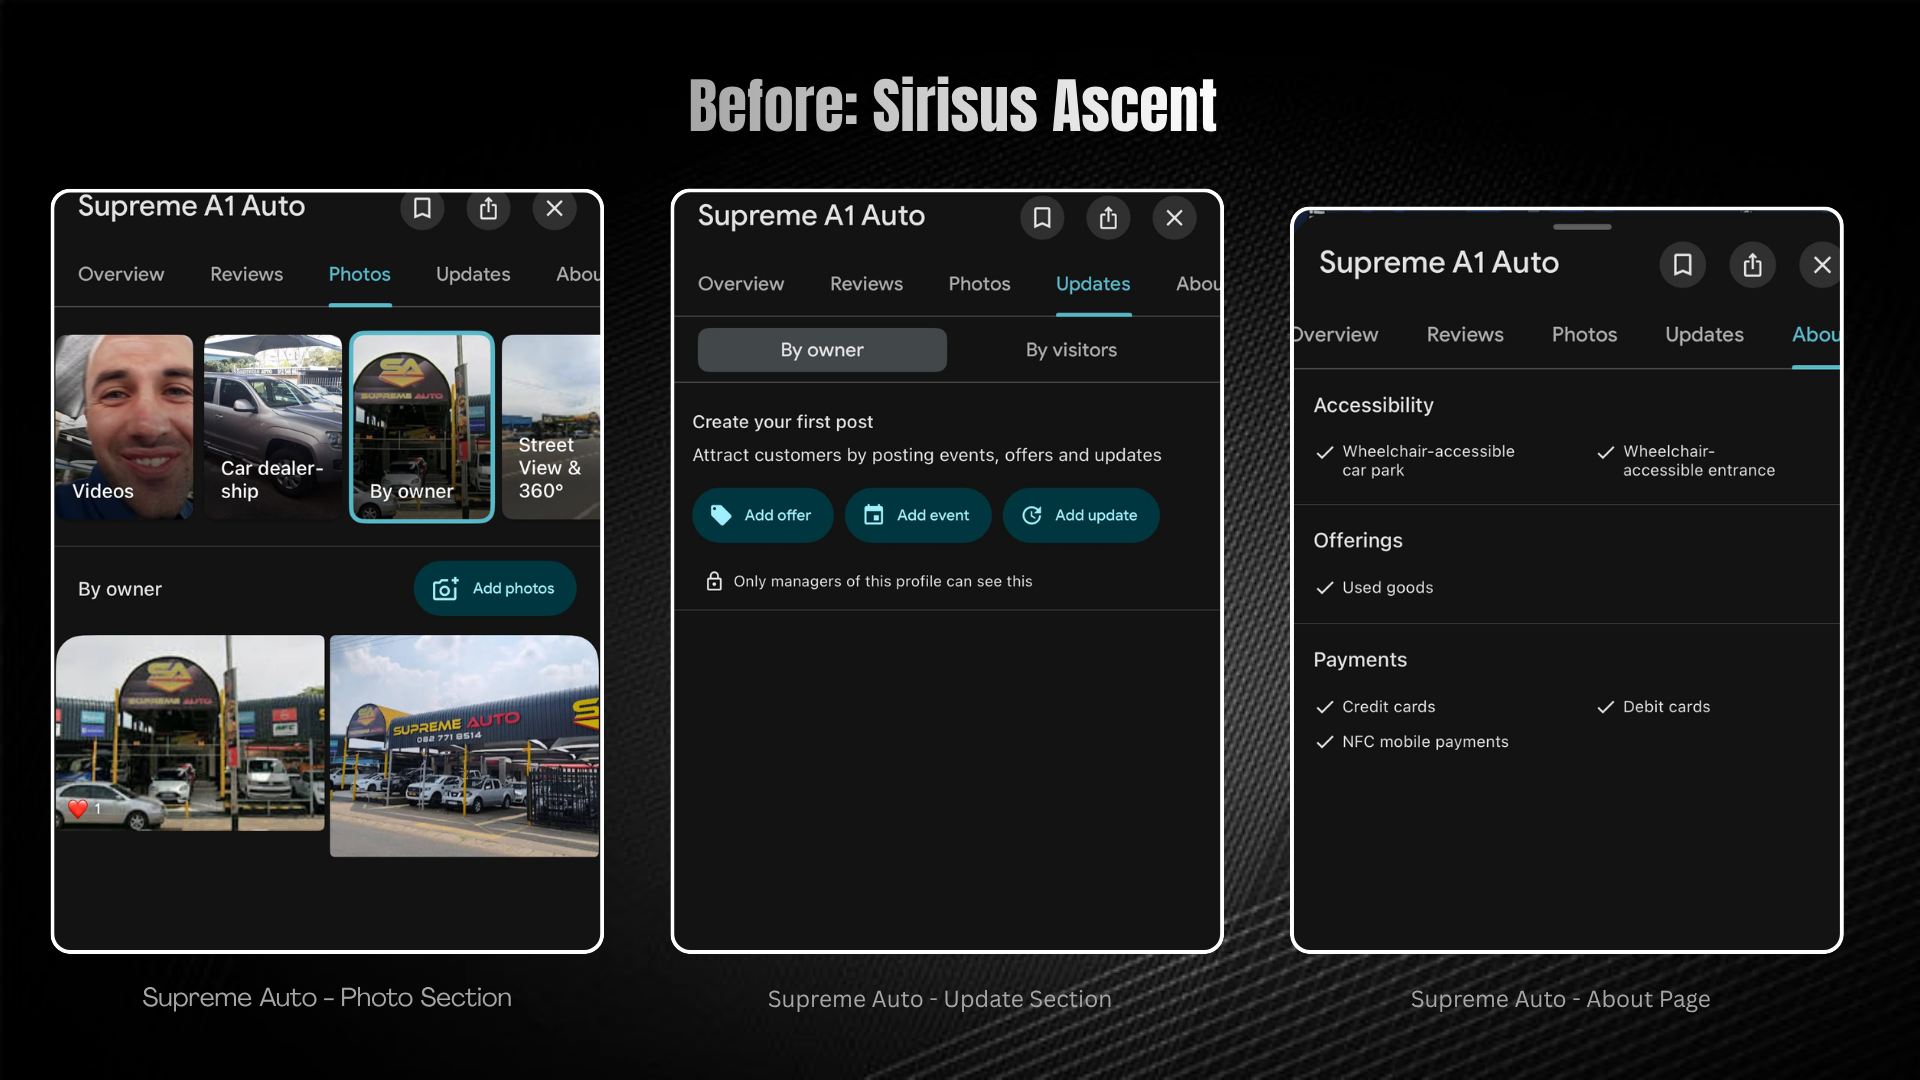Select the About tab in the About Page panel
1920x1080 pixels.
[1815, 335]
